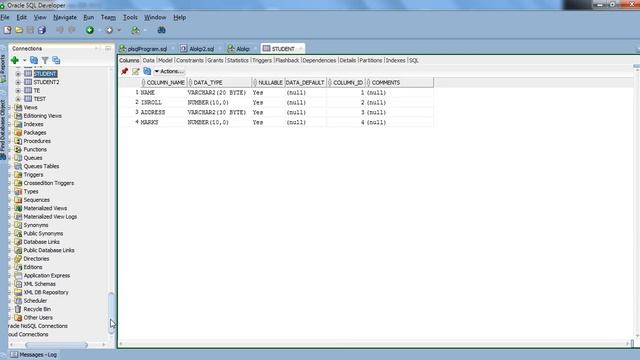Image resolution: width=640 pixels, height=360 pixels.
Task: Click the Connections panel horizontal scrollbar
Action: [56, 345]
